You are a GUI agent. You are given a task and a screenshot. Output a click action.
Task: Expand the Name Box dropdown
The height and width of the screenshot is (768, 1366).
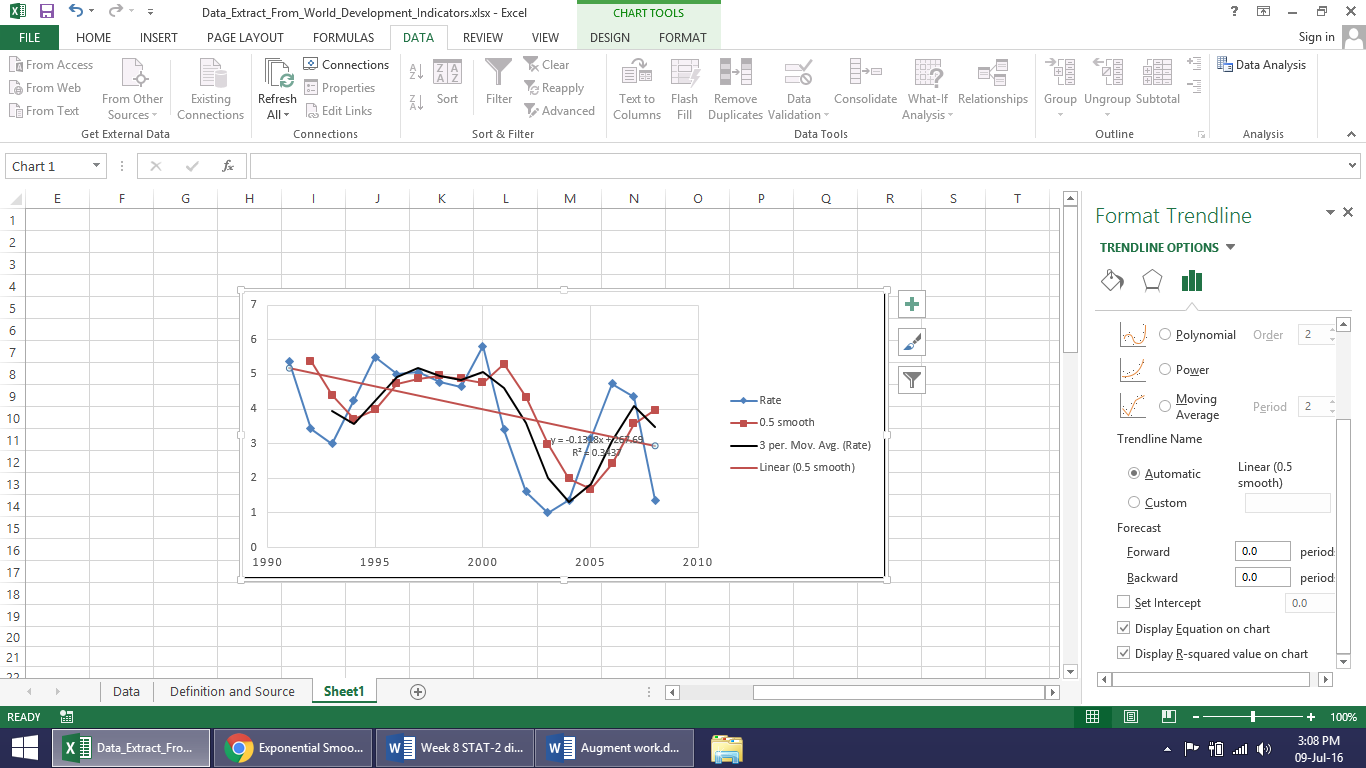[x=96, y=167]
